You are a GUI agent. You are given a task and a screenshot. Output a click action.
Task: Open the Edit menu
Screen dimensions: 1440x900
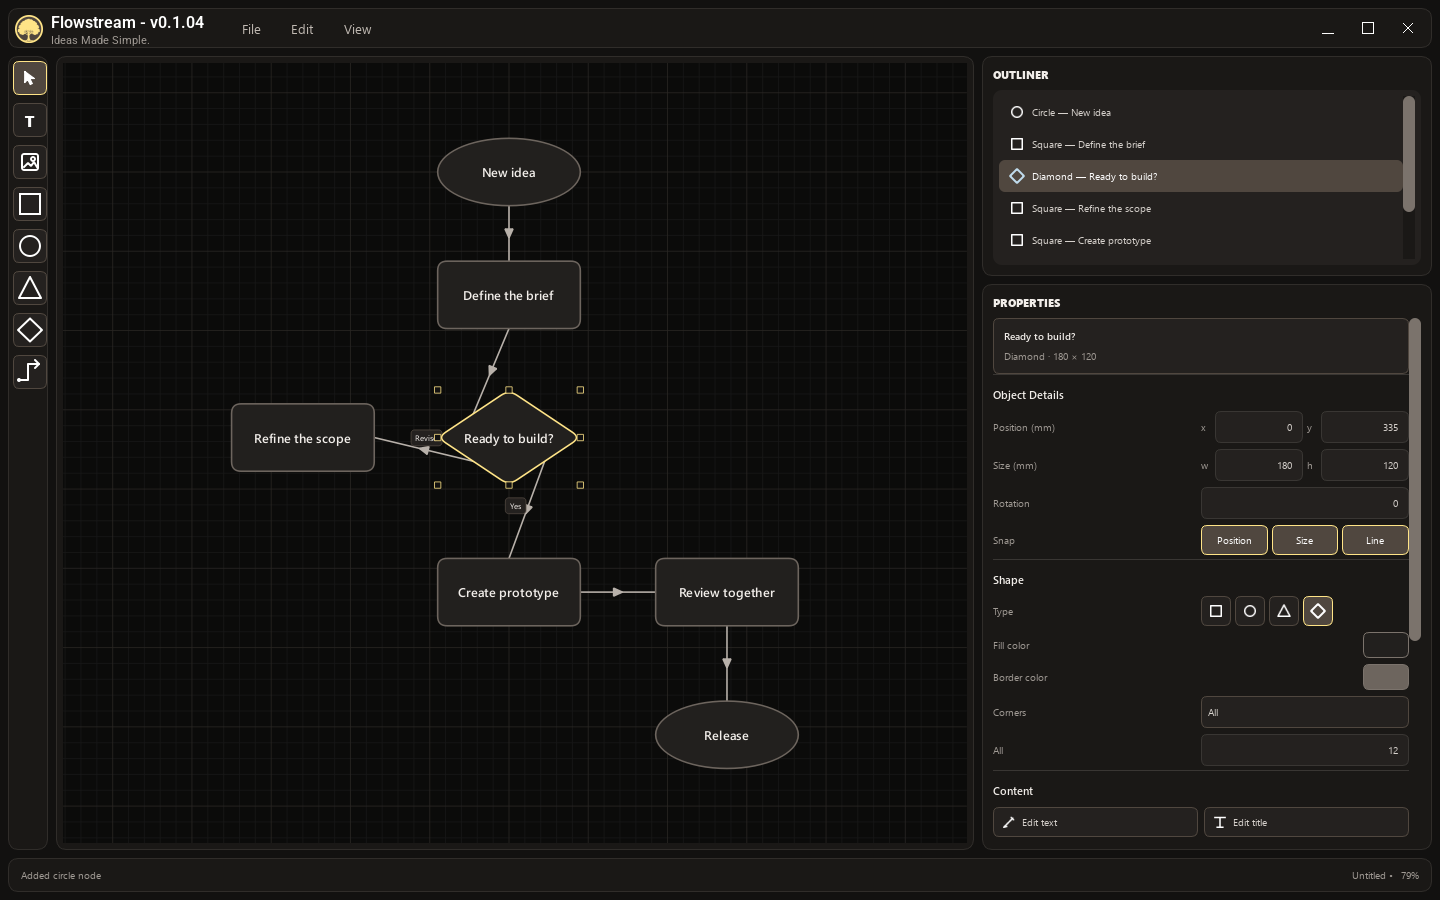(302, 30)
